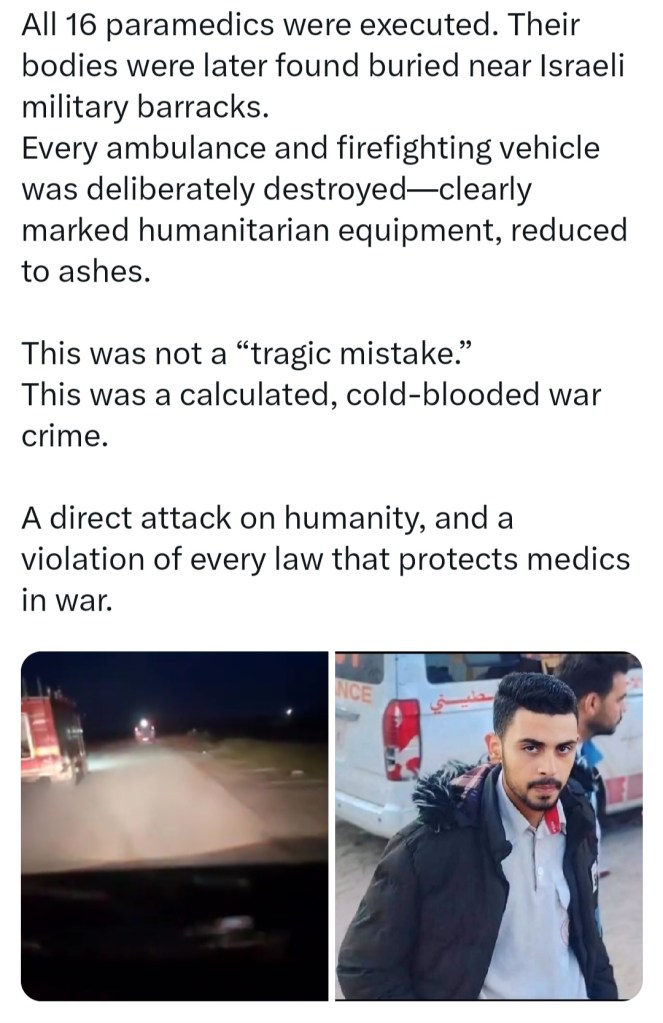Click the "NCE" lettering on ambulance window
Viewport: 663px width, 1023px height.
pos(356,693)
